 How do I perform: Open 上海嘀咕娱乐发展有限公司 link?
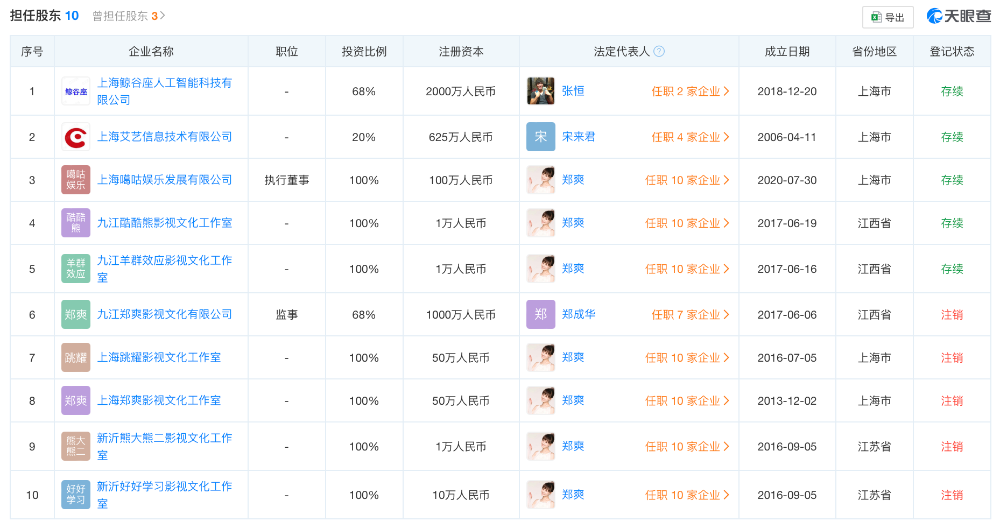pos(165,180)
